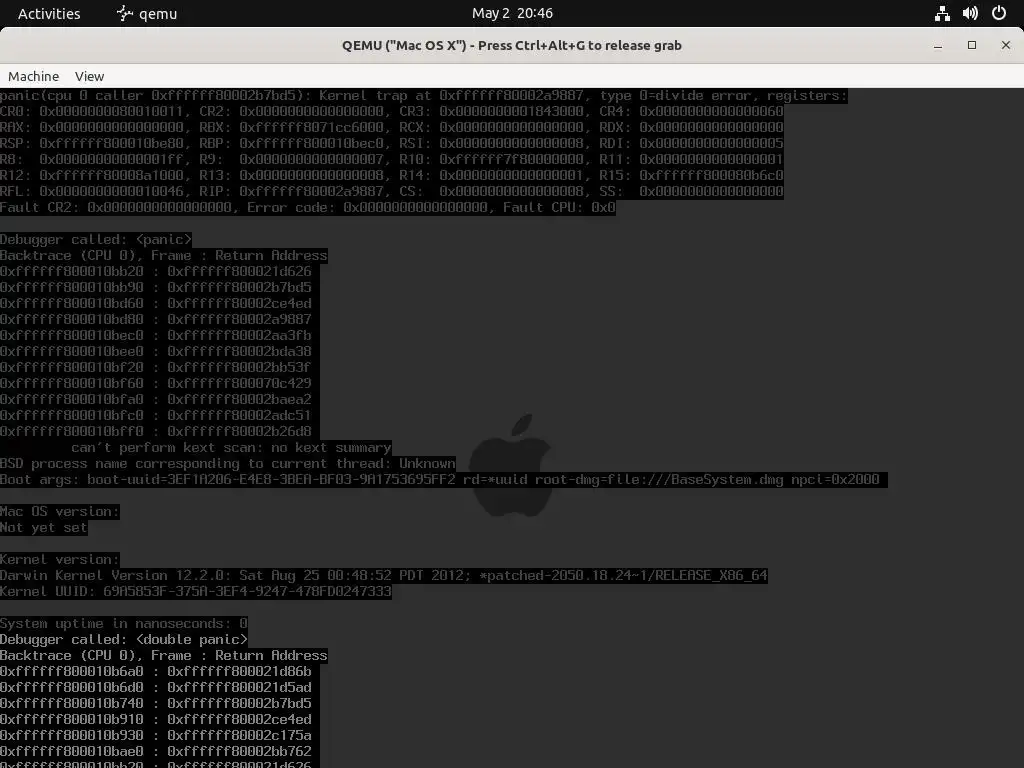
Task: Click the 'System uptime in nanoseconds: 0' line
Action: 124,624
